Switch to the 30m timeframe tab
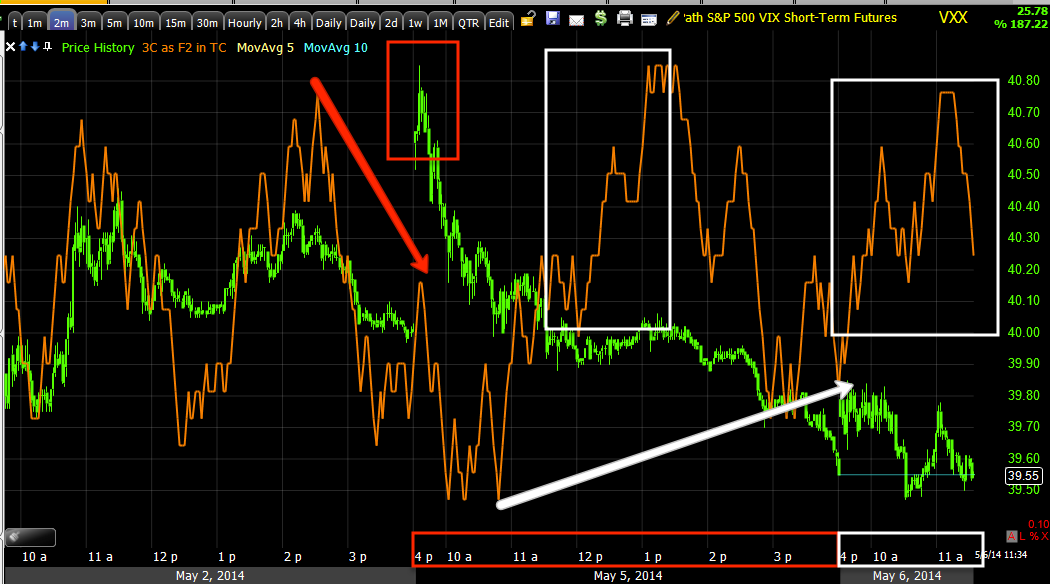Image resolution: width=1050 pixels, height=584 pixels. tap(207, 23)
